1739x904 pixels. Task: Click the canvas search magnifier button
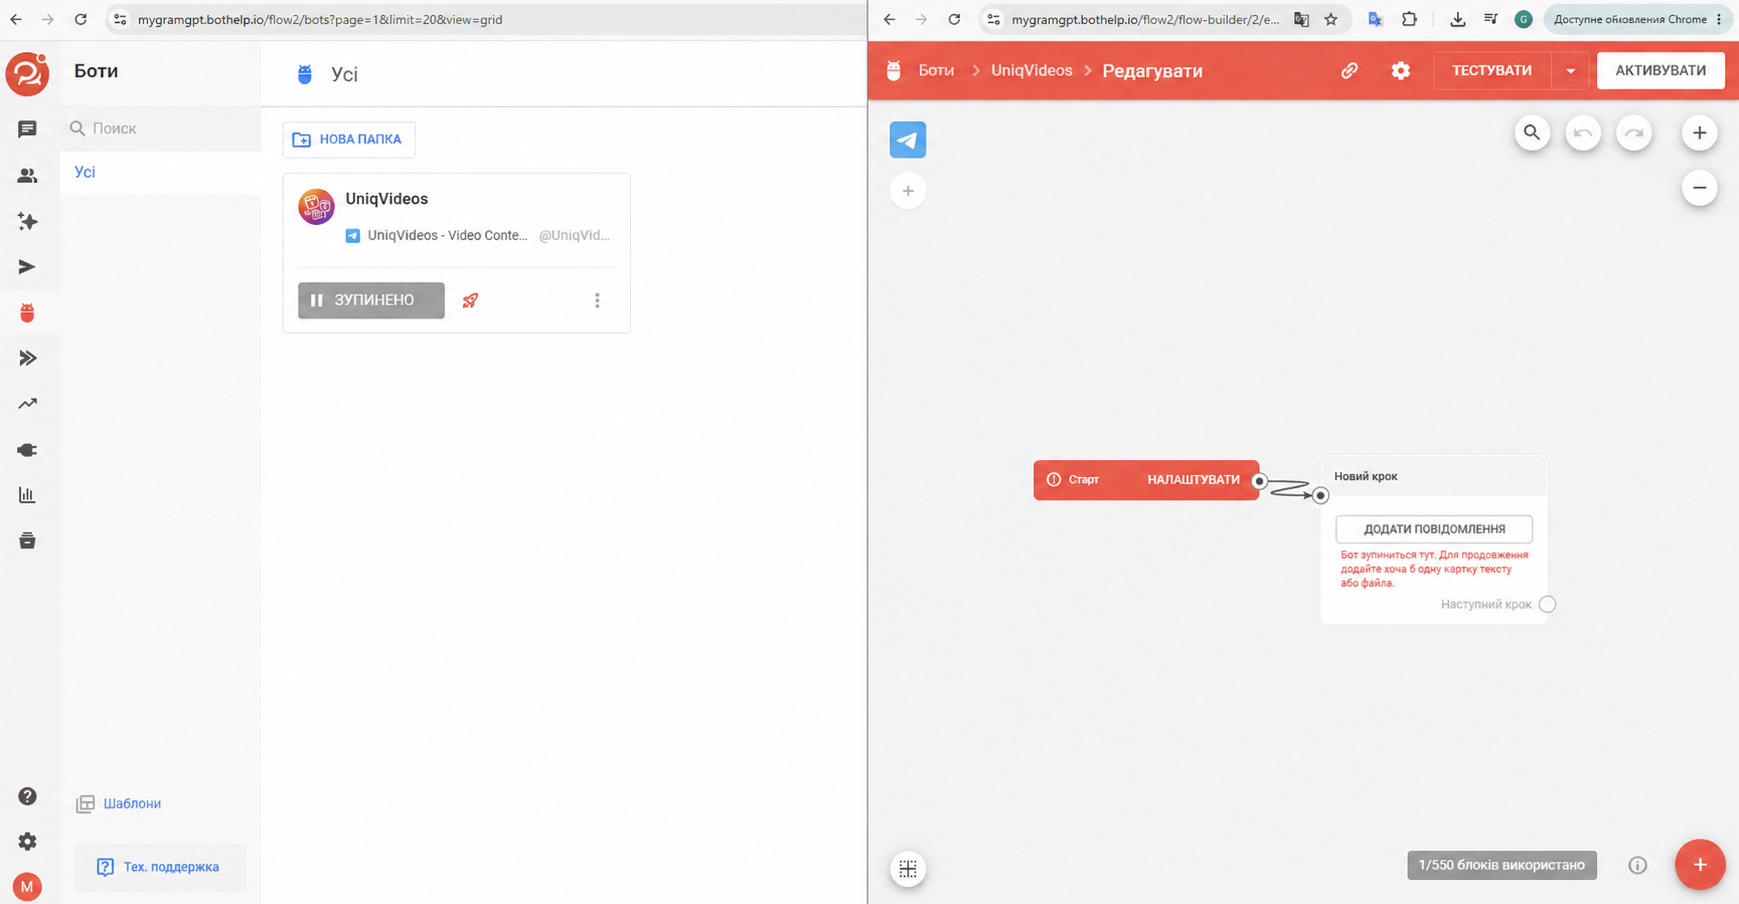1532,133
